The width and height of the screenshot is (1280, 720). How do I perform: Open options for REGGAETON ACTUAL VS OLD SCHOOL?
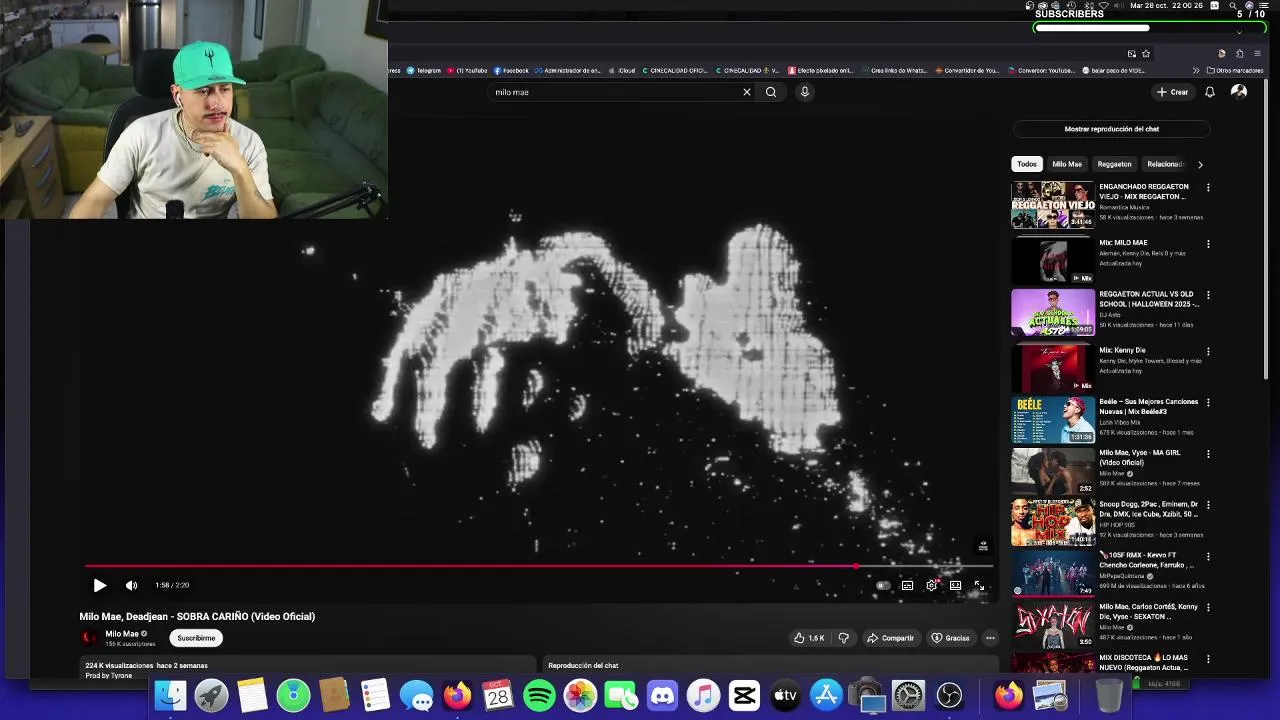point(1208,295)
